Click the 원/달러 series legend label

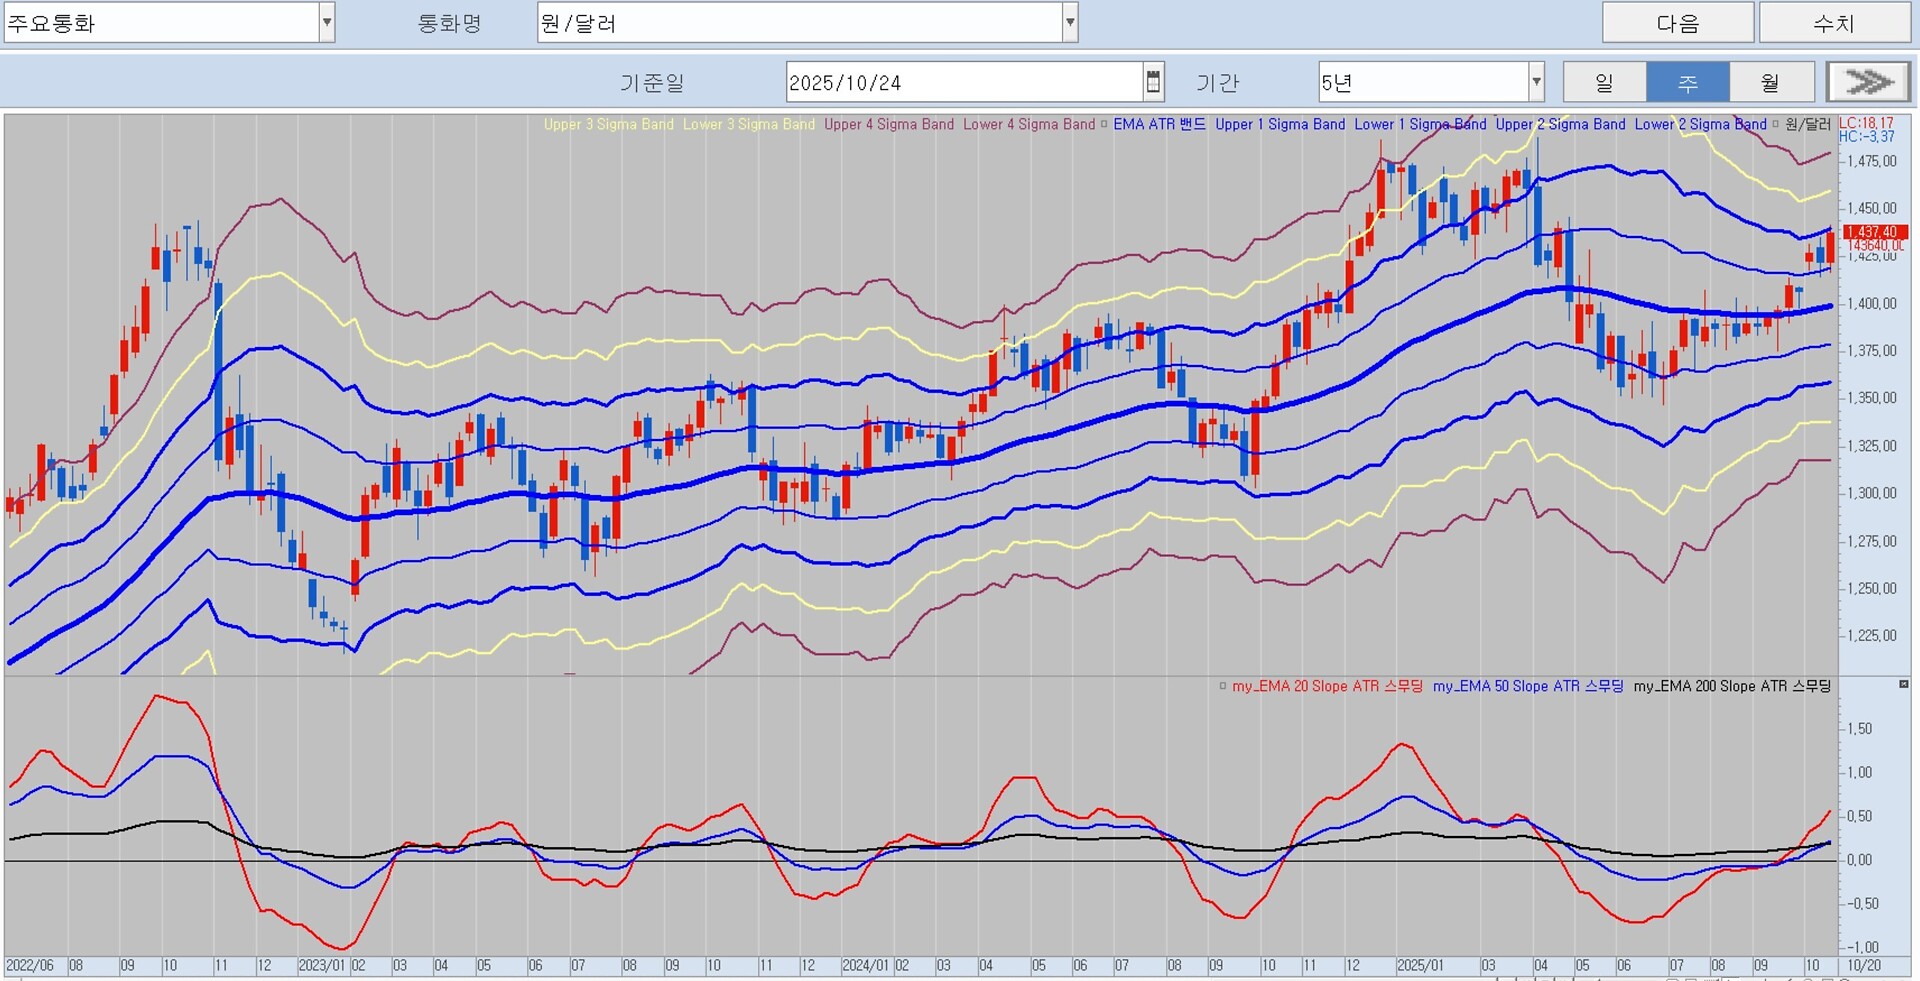1808,124
